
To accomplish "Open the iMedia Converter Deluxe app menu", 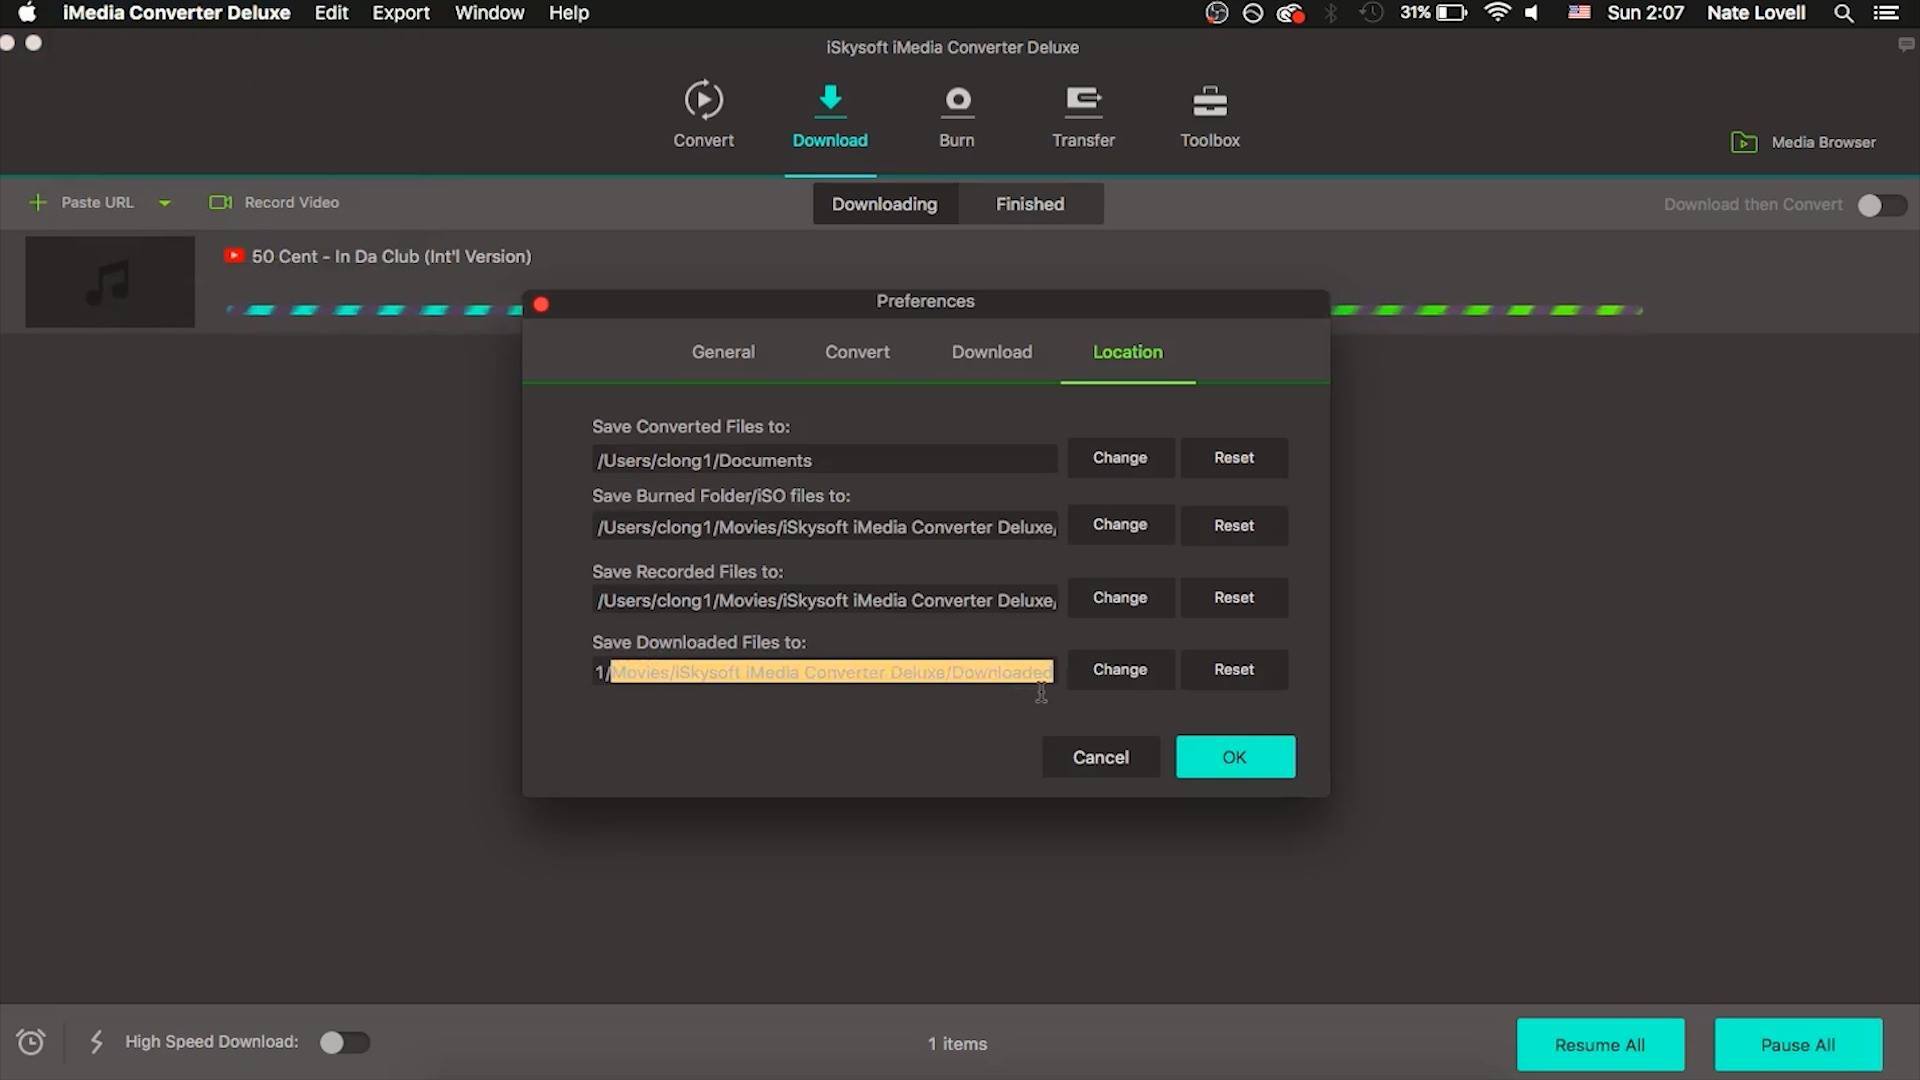I will click(x=176, y=13).
